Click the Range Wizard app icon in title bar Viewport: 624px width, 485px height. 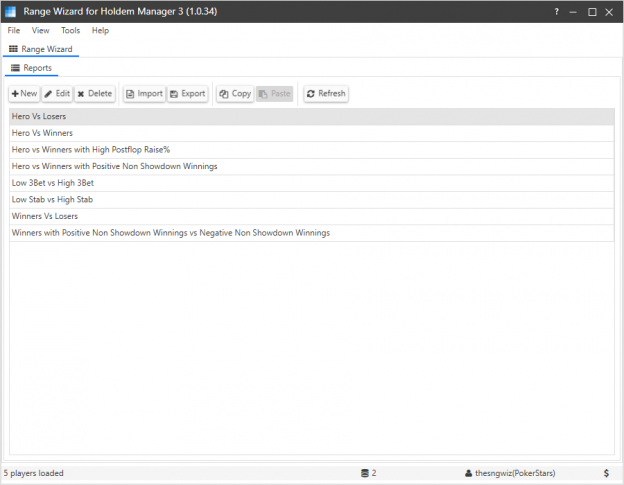pyautogui.click(x=10, y=12)
